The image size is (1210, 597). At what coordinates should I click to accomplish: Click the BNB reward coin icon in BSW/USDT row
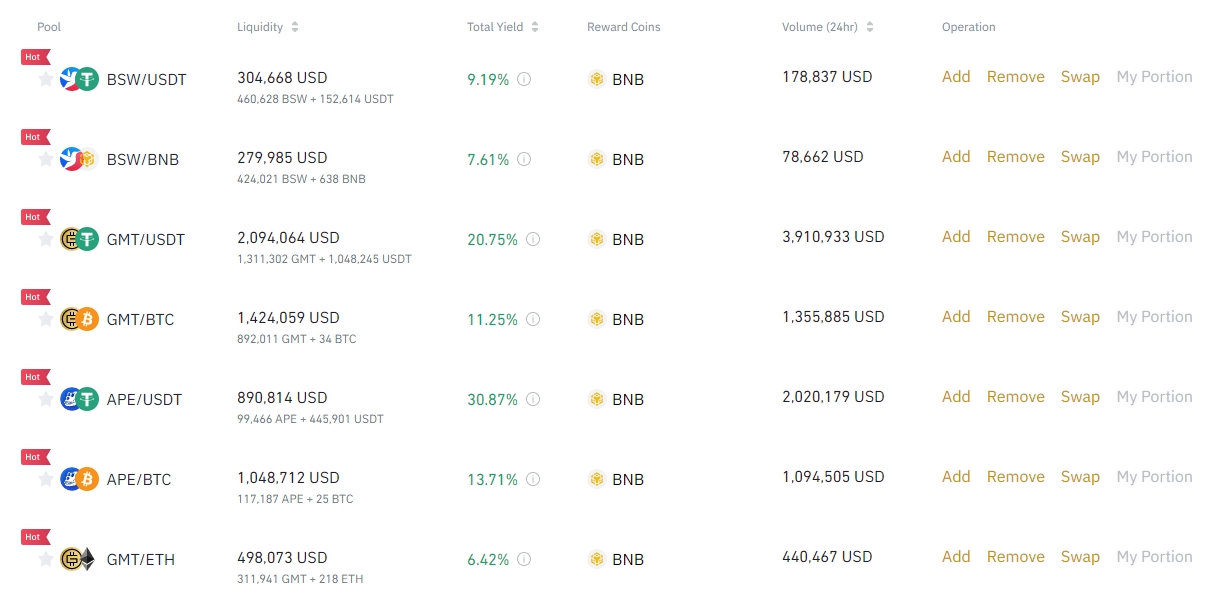tap(597, 79)
